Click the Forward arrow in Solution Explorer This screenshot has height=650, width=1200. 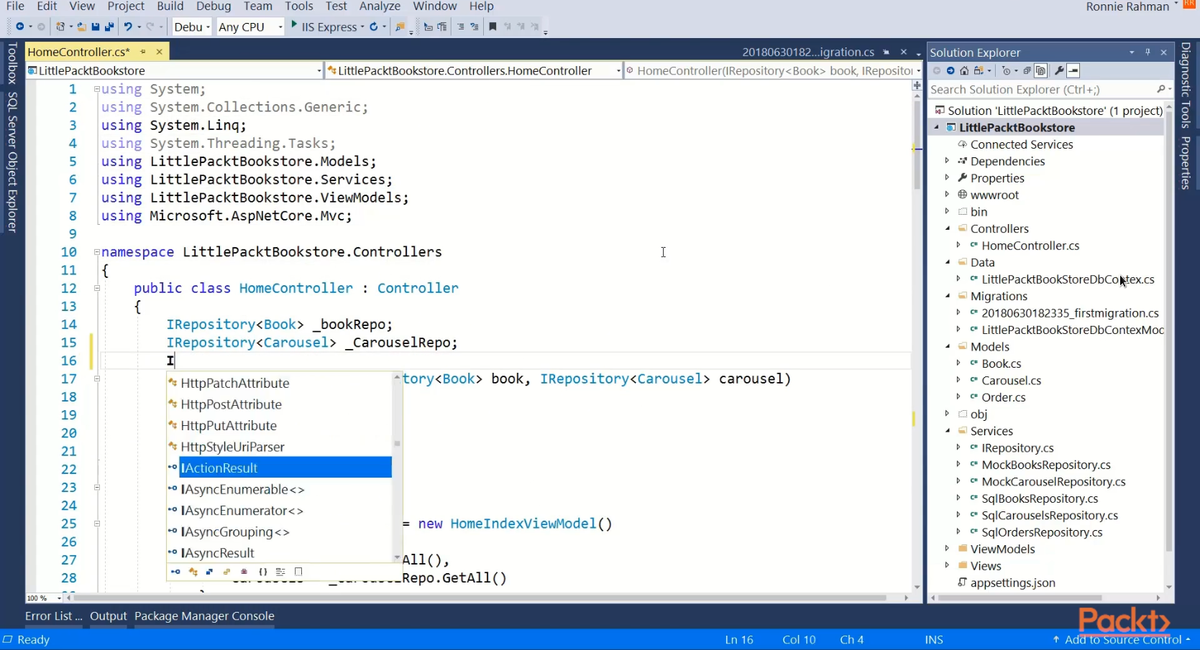coord(950,71)
